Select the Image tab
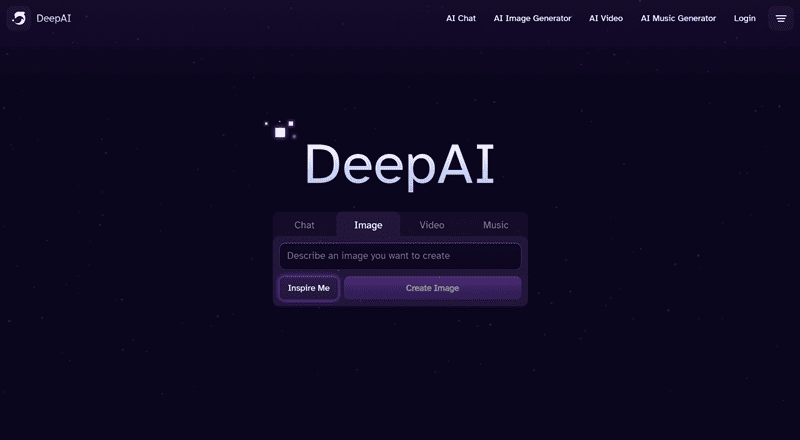This screenshot has height=440, width=800. click(x=368, y=225)
